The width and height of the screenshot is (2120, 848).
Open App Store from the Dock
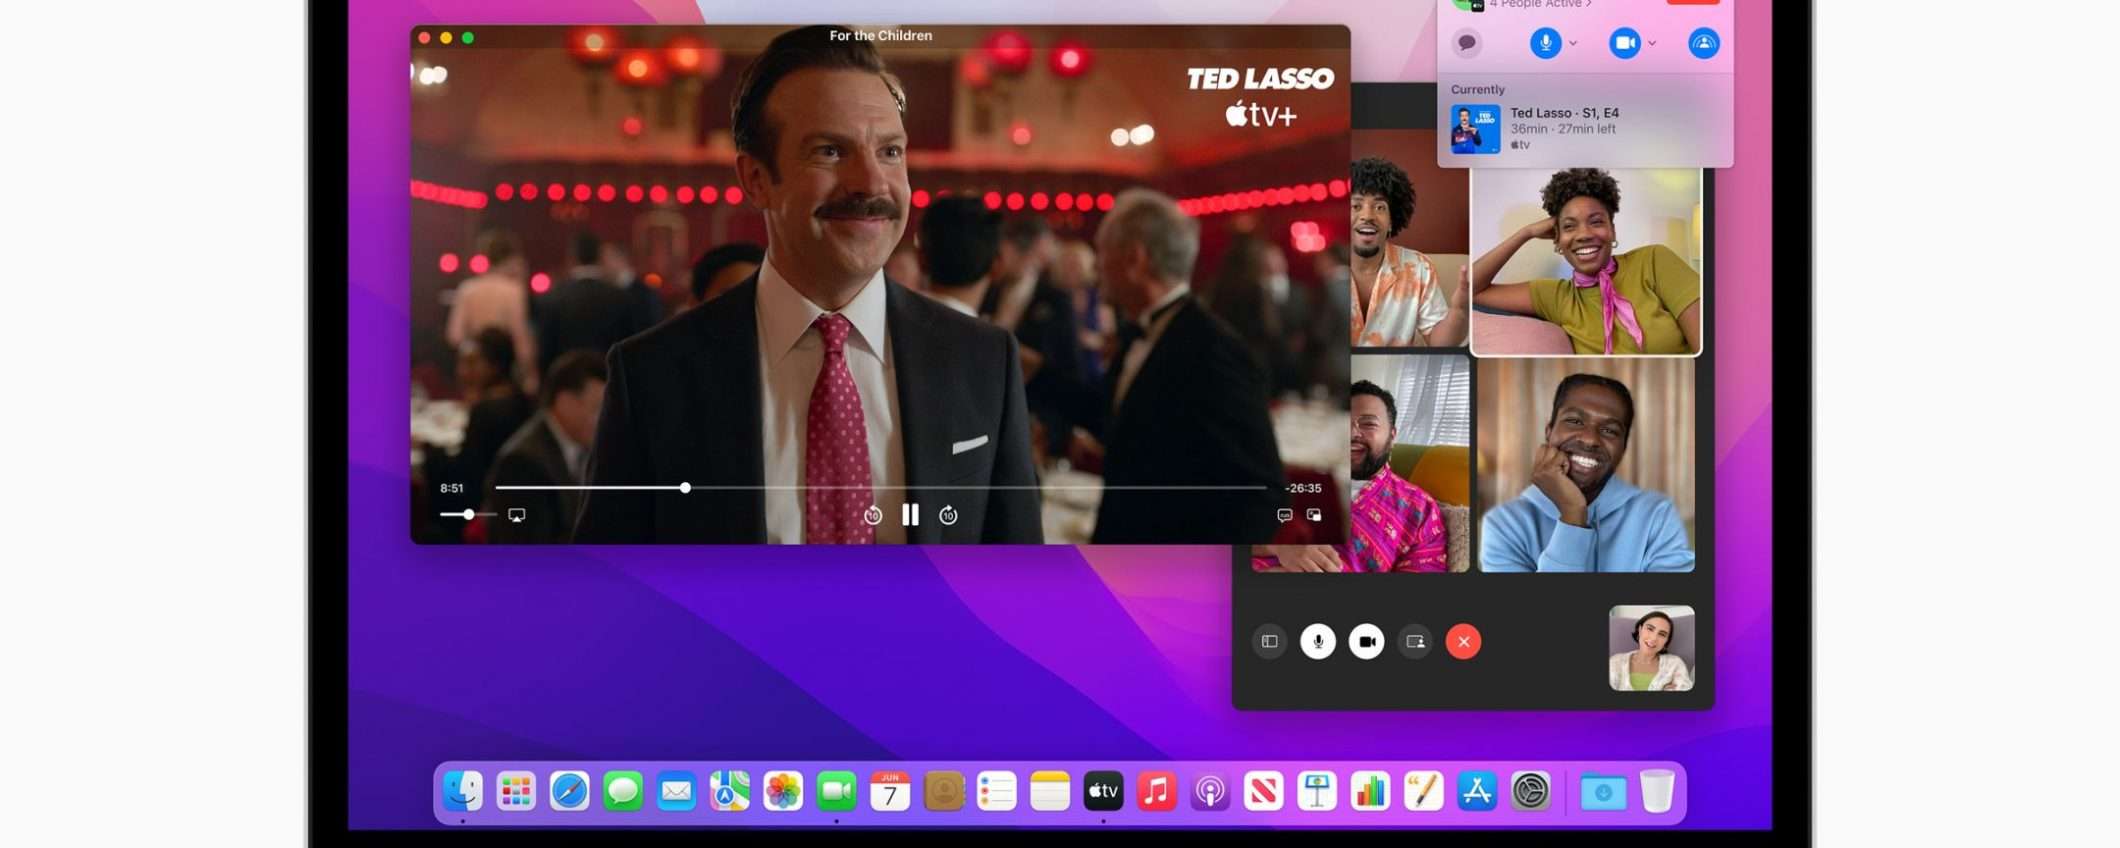[x=1477, y=792]
